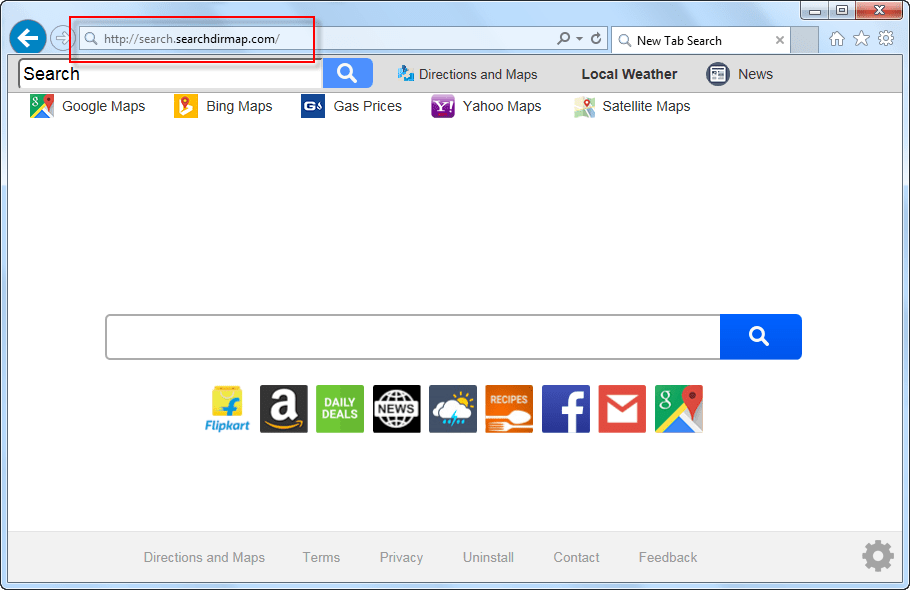The height and width of the screenshot is (590, 910).
Task: Click the Google Maps icon in bookmarks row
Action: 42,106
